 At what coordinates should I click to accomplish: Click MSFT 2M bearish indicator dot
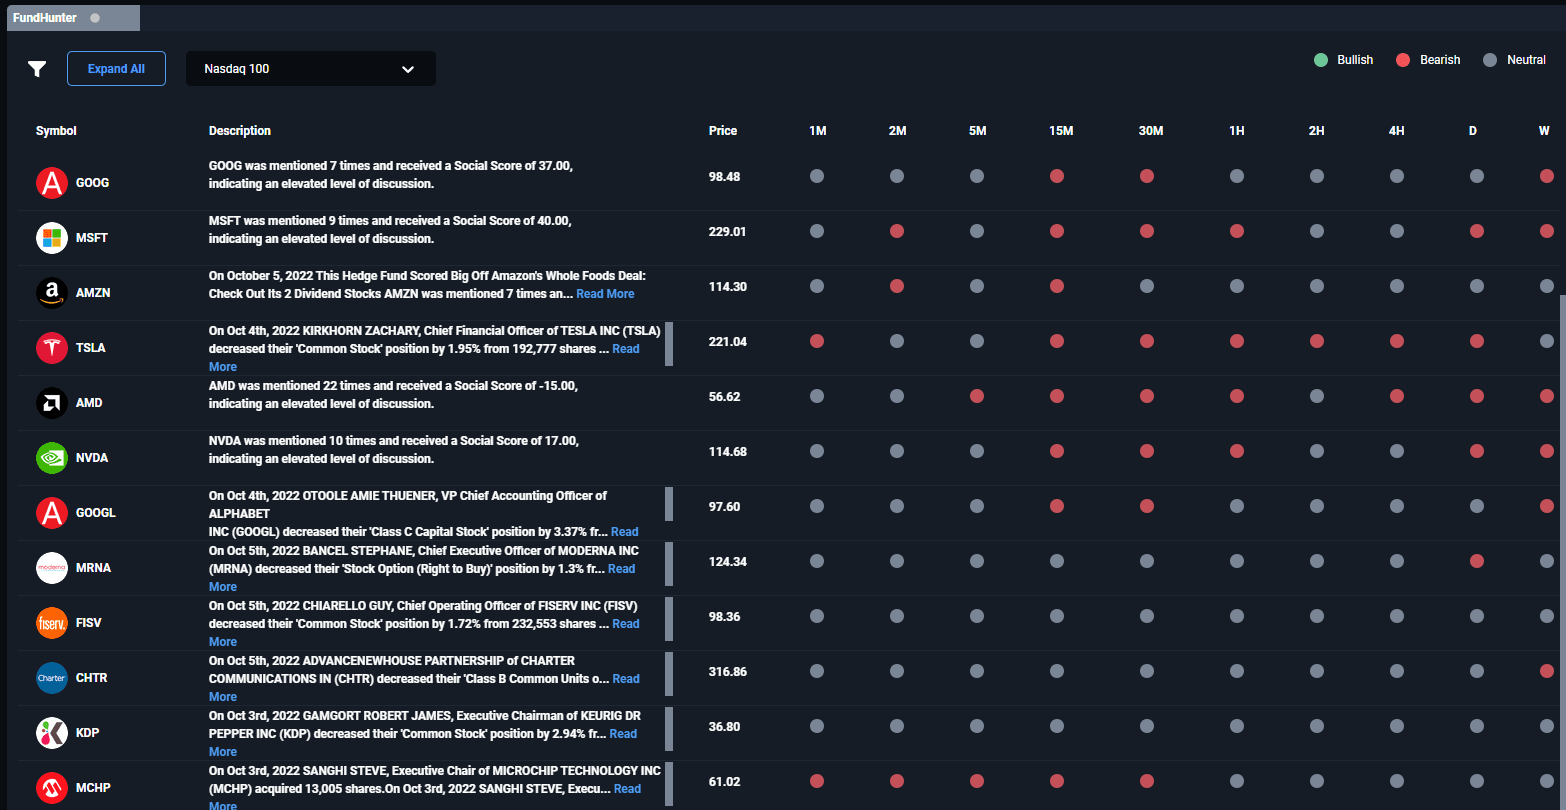897,231
